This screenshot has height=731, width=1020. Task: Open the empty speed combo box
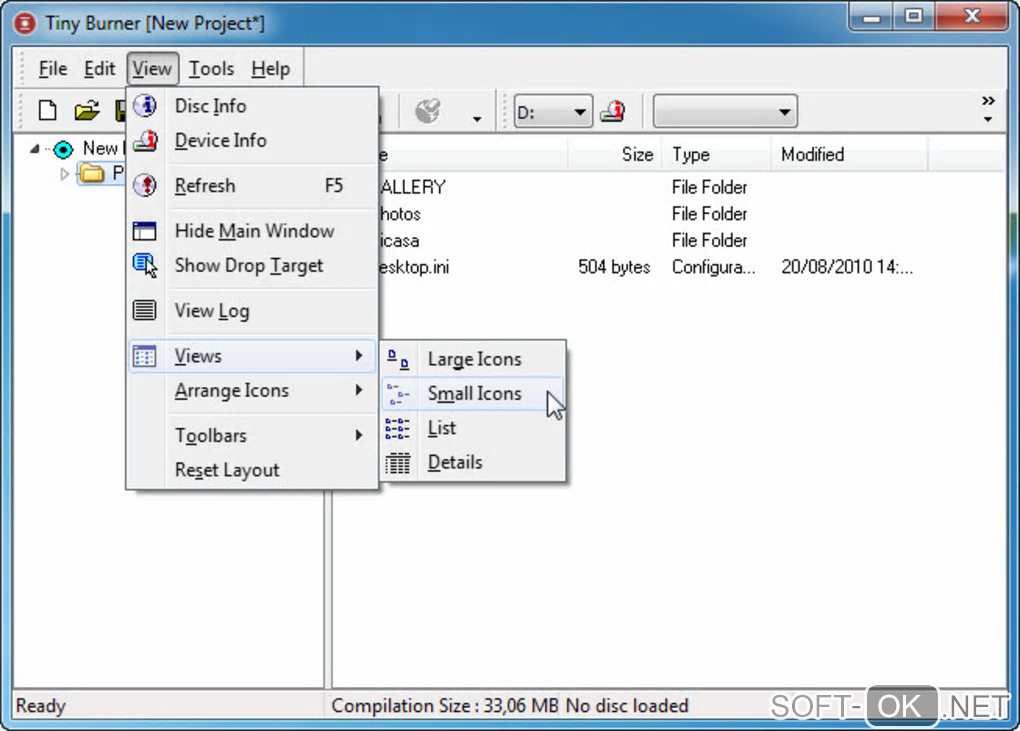(725, 112)
